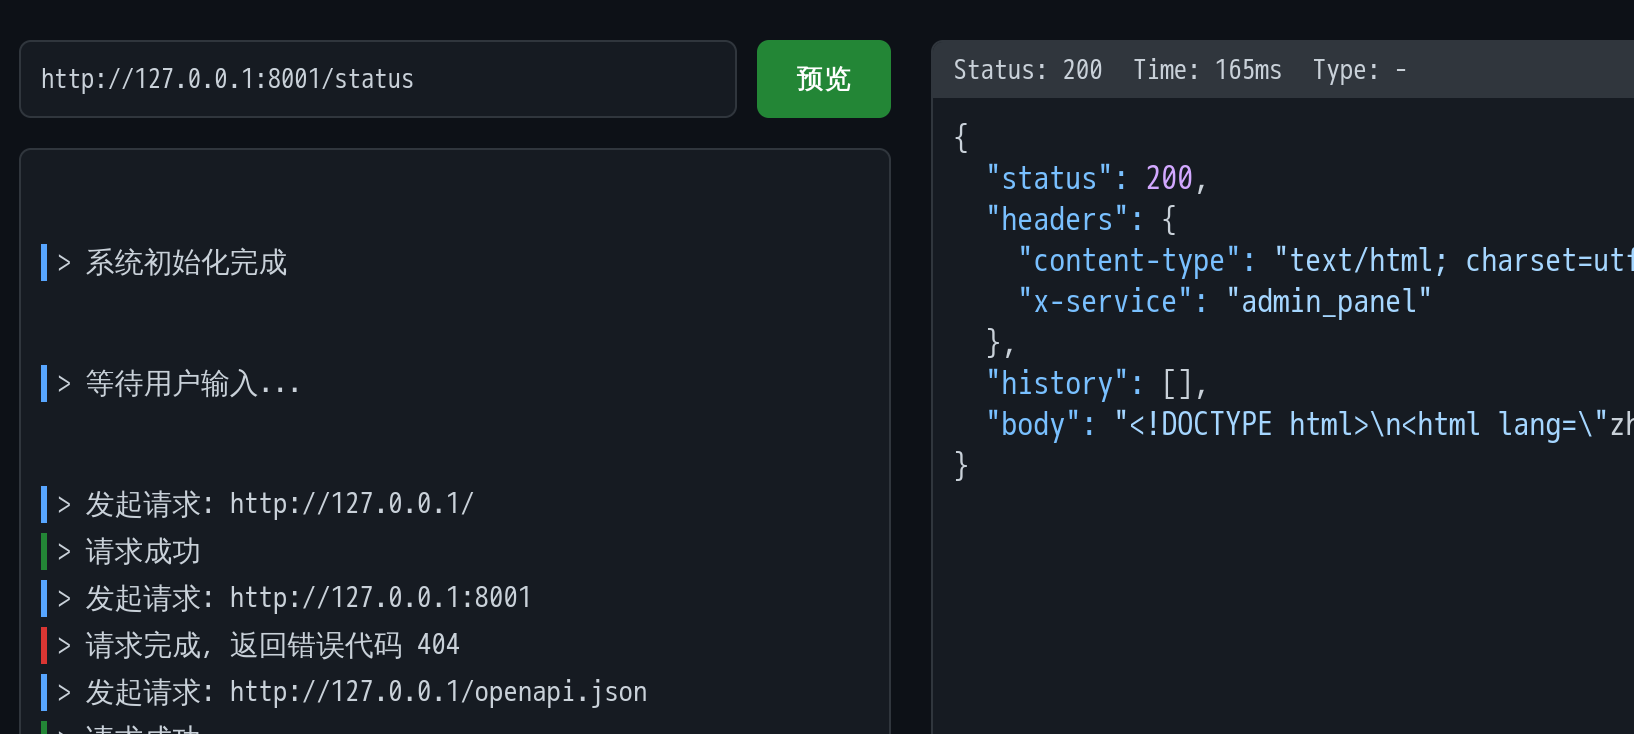The image size is (1634, 734).
Task: Select the "headers" key in JSON output
Action: click(x=1057, y=220)
